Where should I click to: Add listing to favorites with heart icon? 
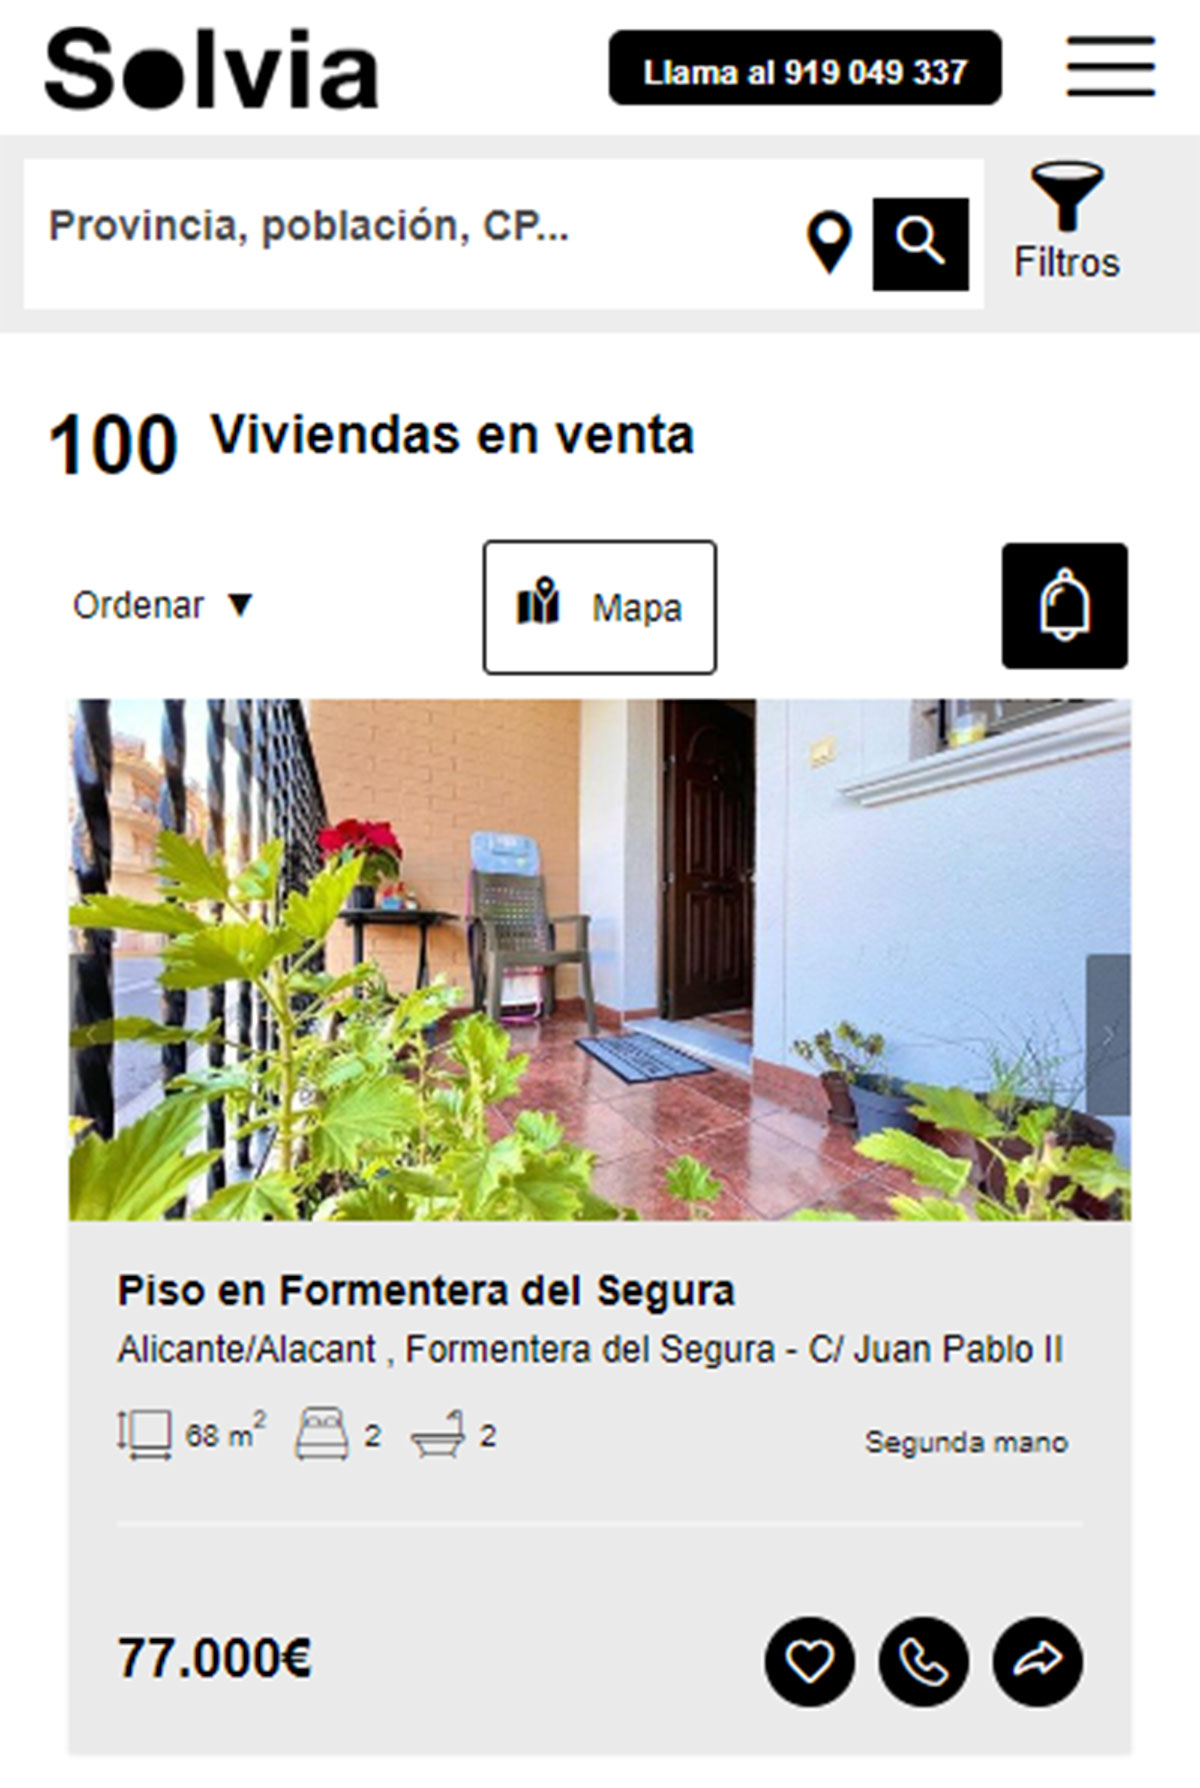[810, 1662]
